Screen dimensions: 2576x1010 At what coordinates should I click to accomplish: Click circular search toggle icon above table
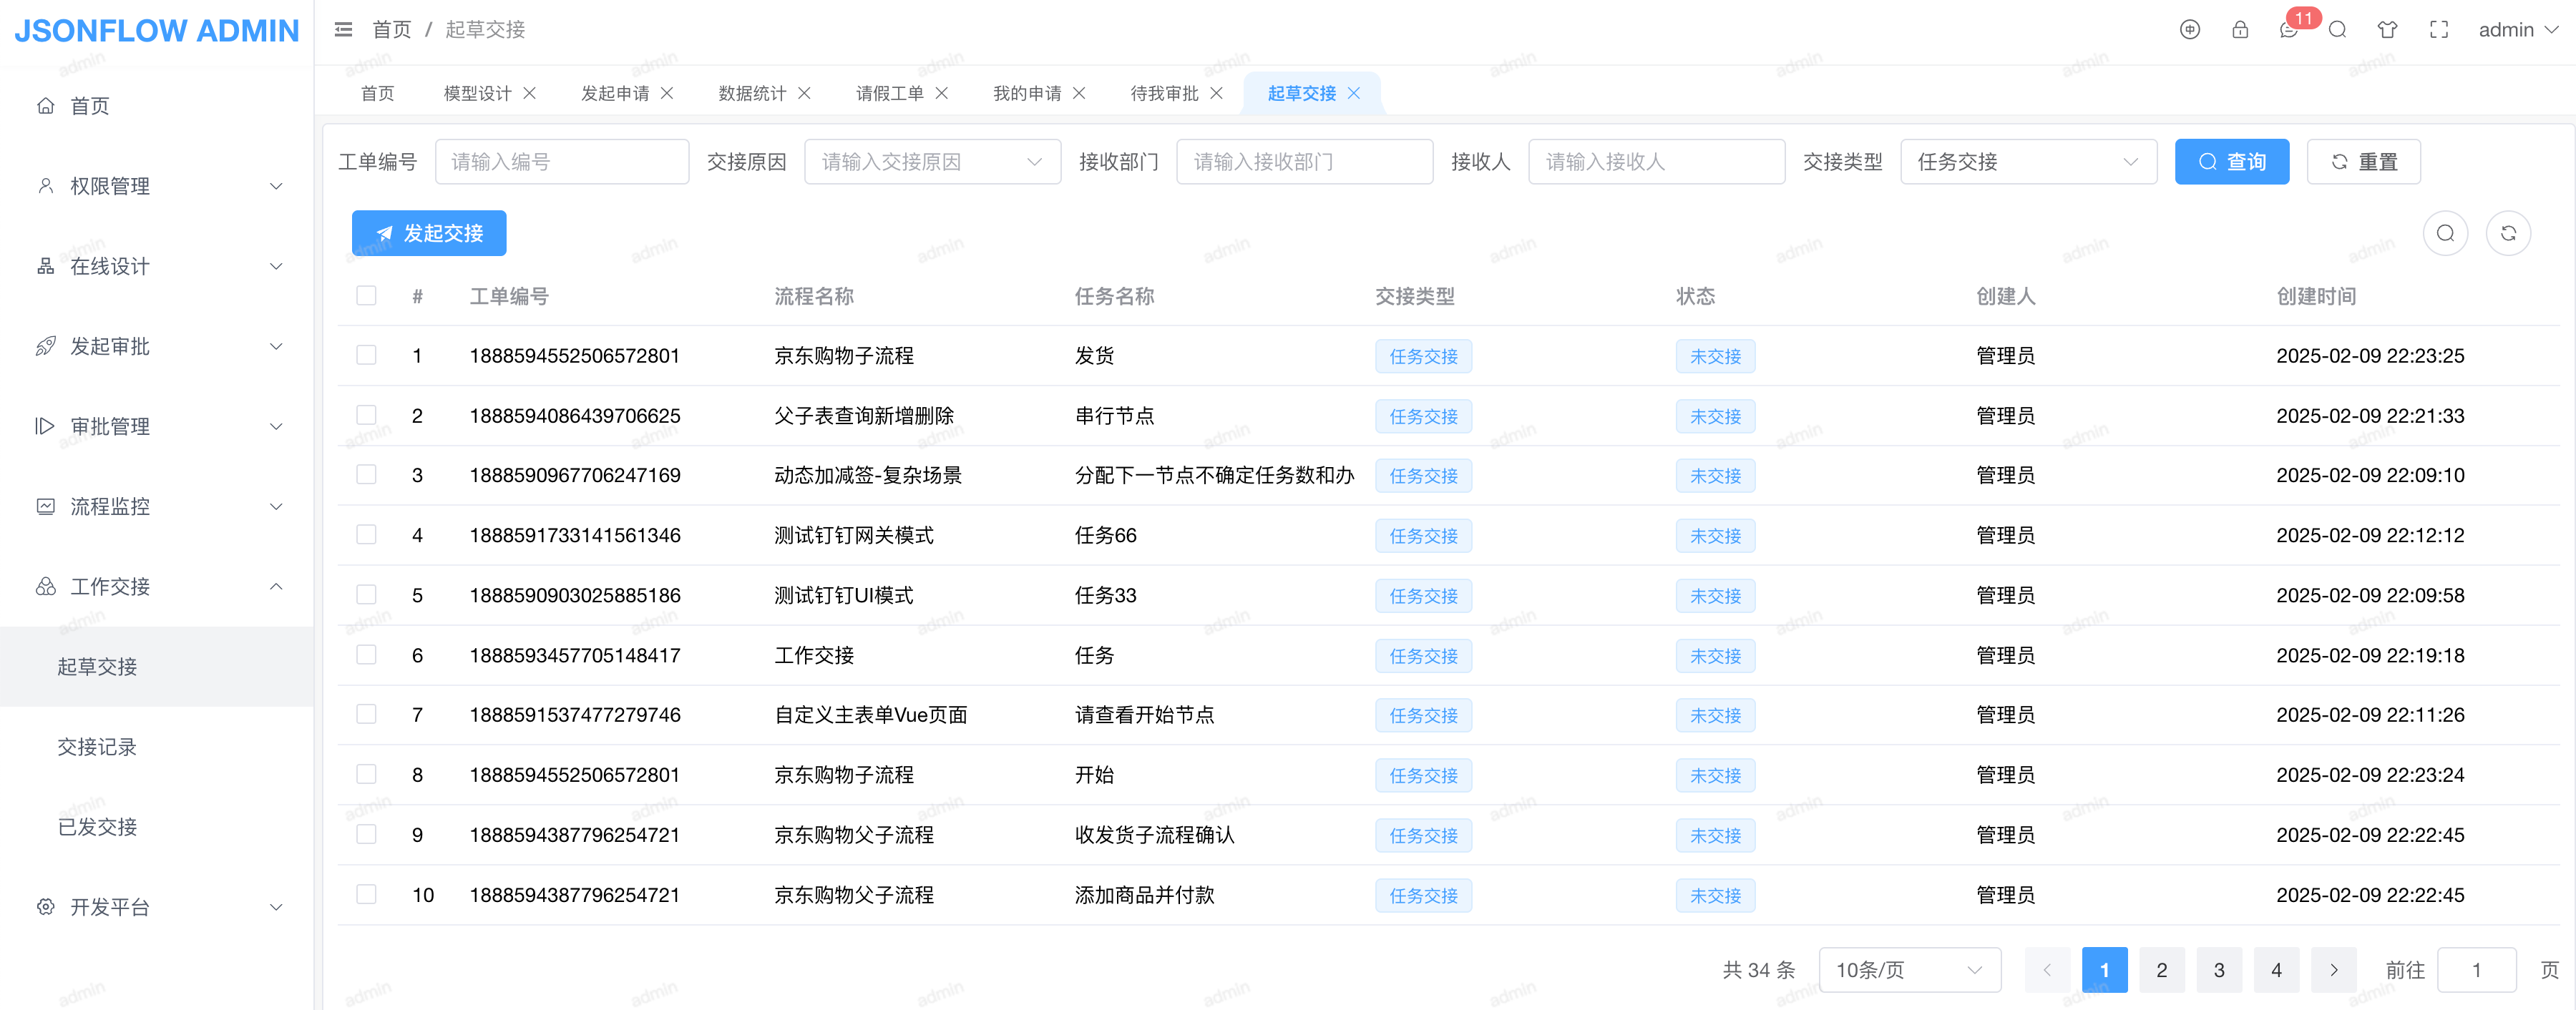tap(2445, 233)
